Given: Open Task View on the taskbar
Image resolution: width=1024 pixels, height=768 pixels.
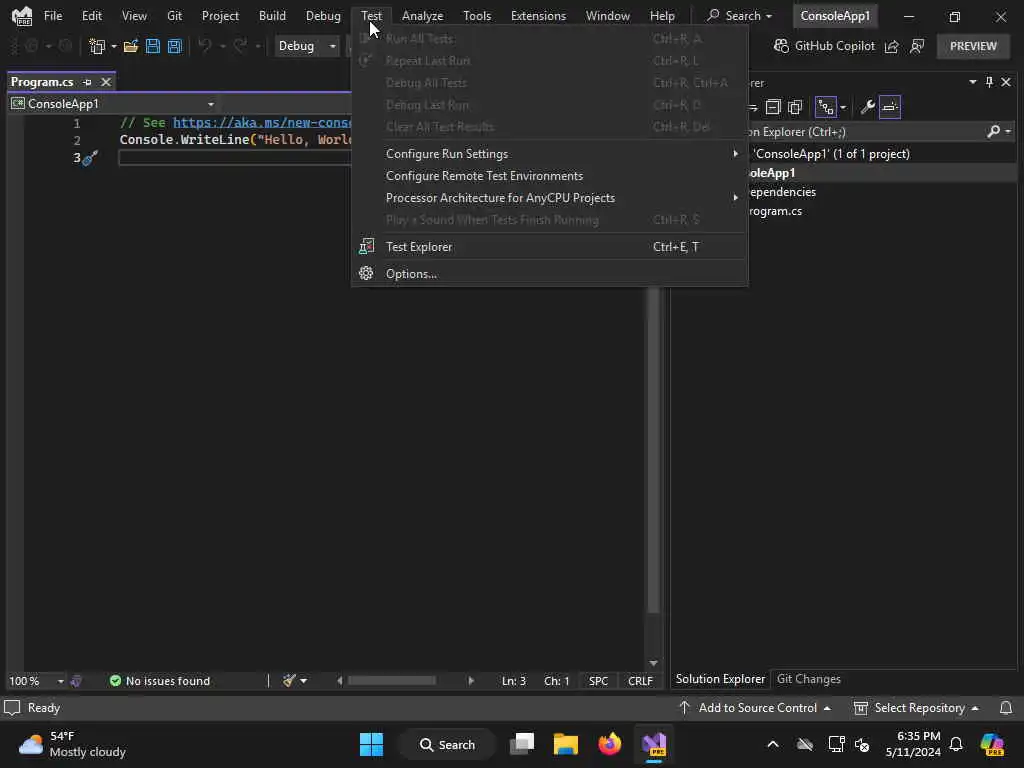Looking at the screenshot, I should coord(522,744).
